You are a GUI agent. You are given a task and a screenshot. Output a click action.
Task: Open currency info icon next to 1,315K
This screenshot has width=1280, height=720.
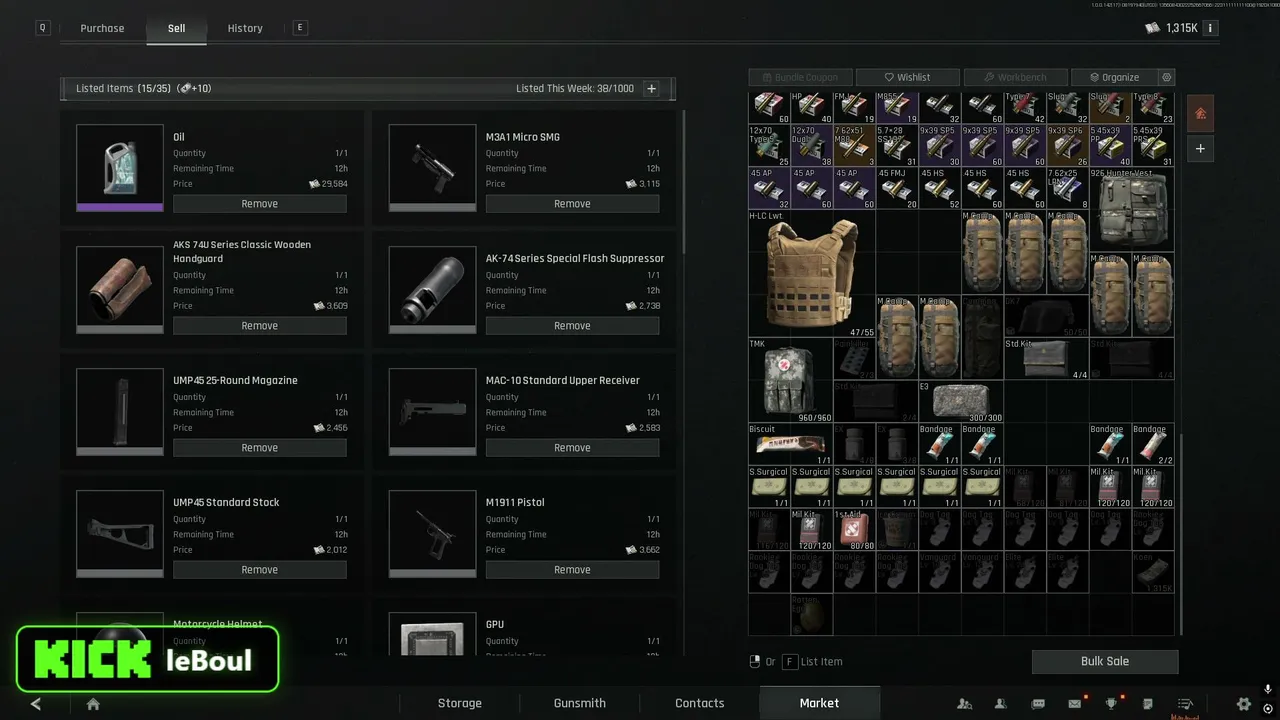(1210, 28)
